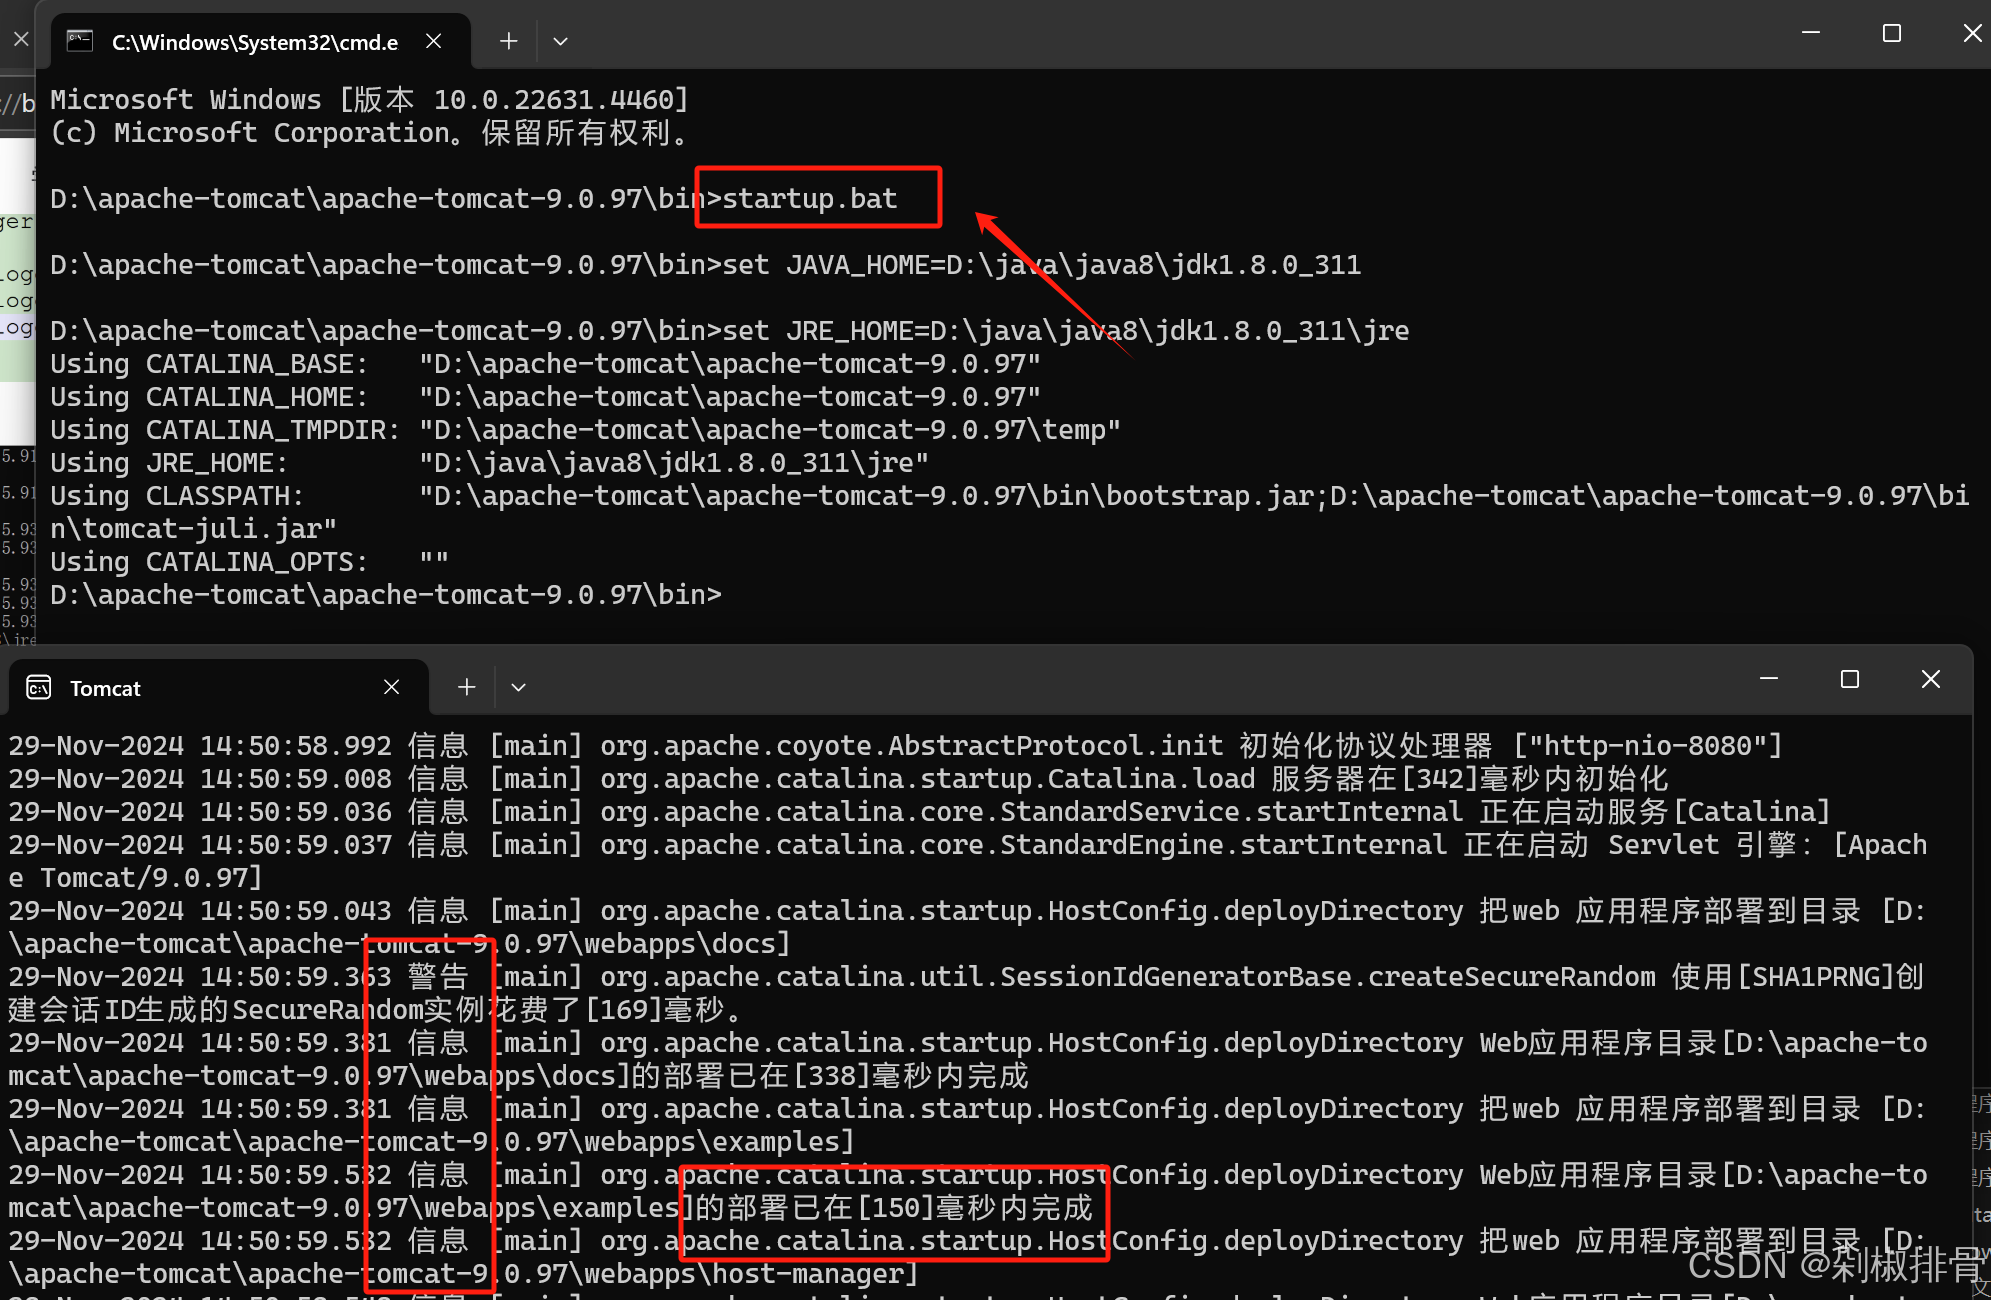Click the Tomcat tab terminal icon

pos(39,688)
